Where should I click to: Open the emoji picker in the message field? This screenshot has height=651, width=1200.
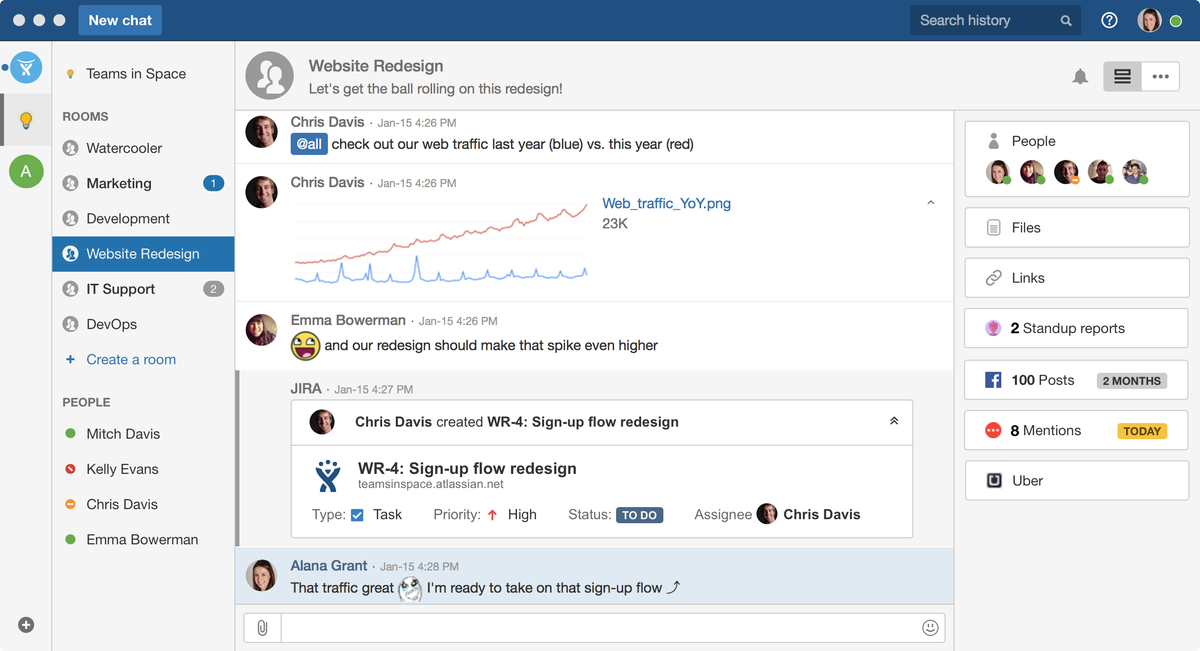point(929,627)
